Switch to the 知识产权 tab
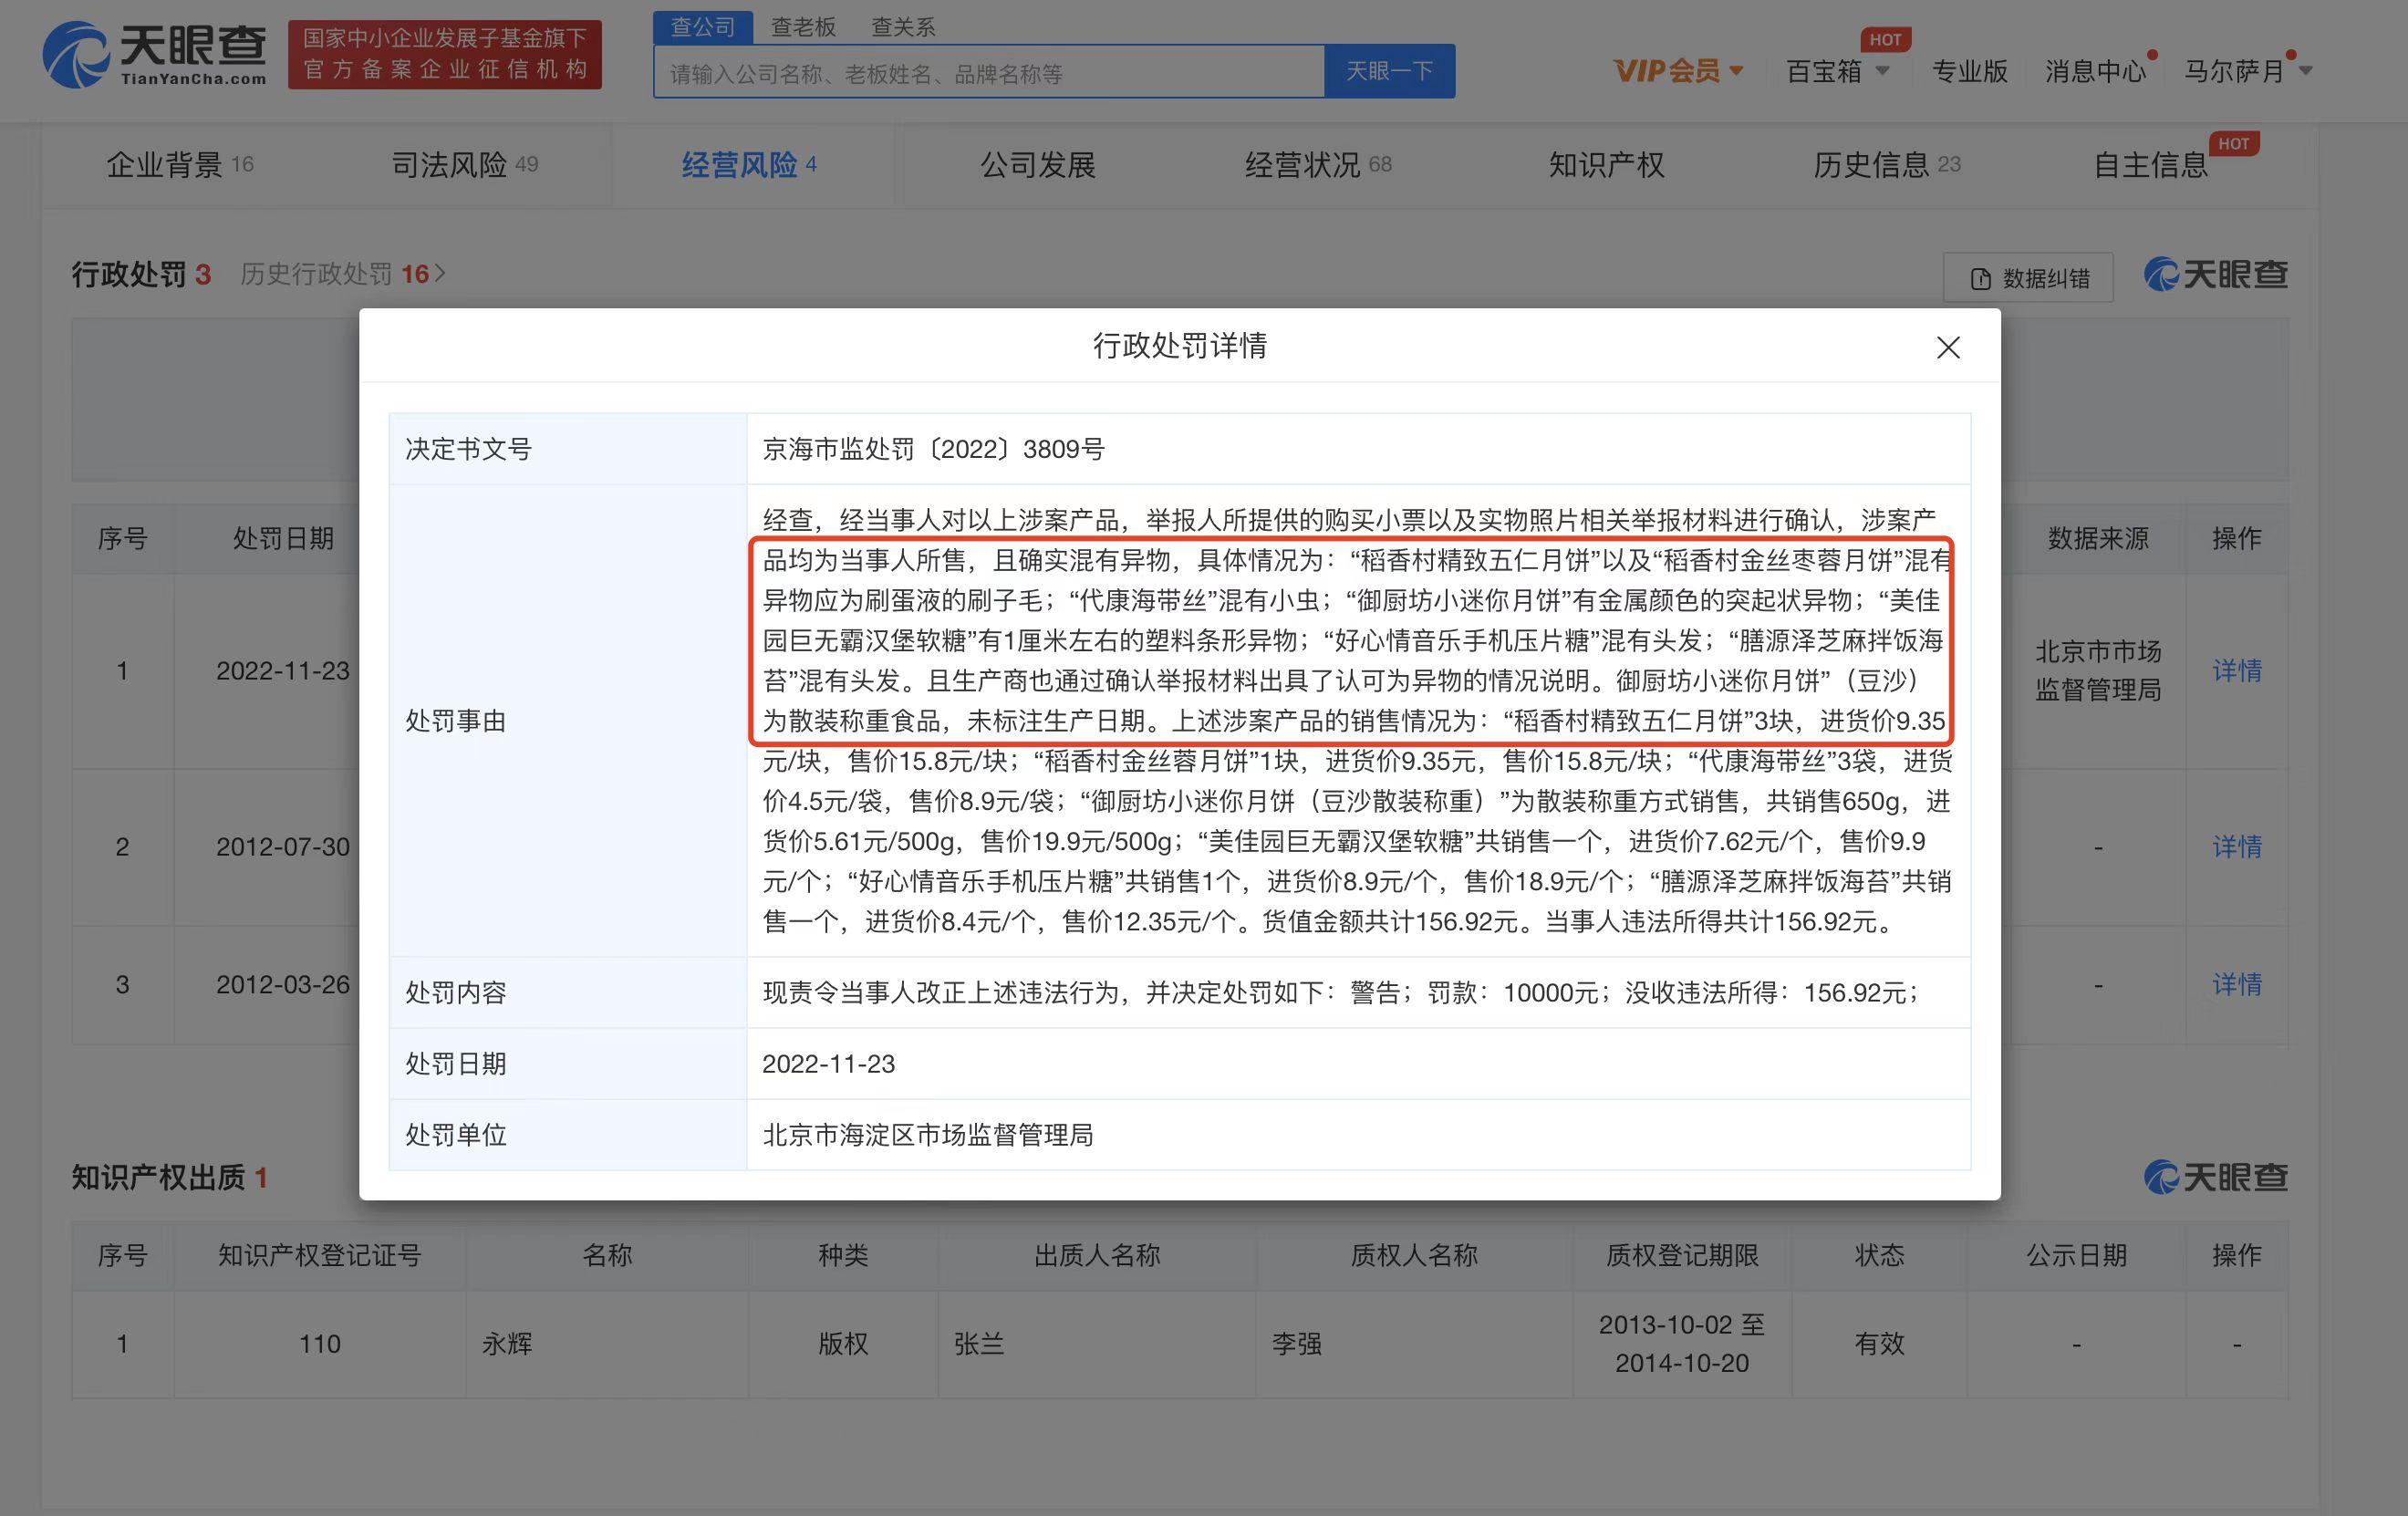Viewport: 2408px width, 1516px height. coord(1606,164)
